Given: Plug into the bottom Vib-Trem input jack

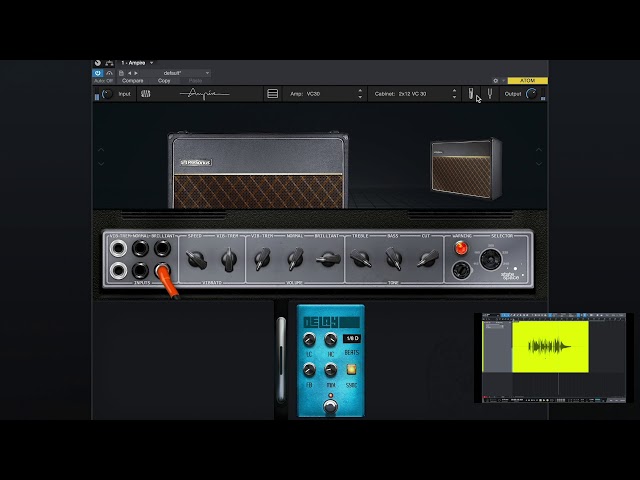Looking at the screenshot, I should pyautogui.click(x=118, y=270).
